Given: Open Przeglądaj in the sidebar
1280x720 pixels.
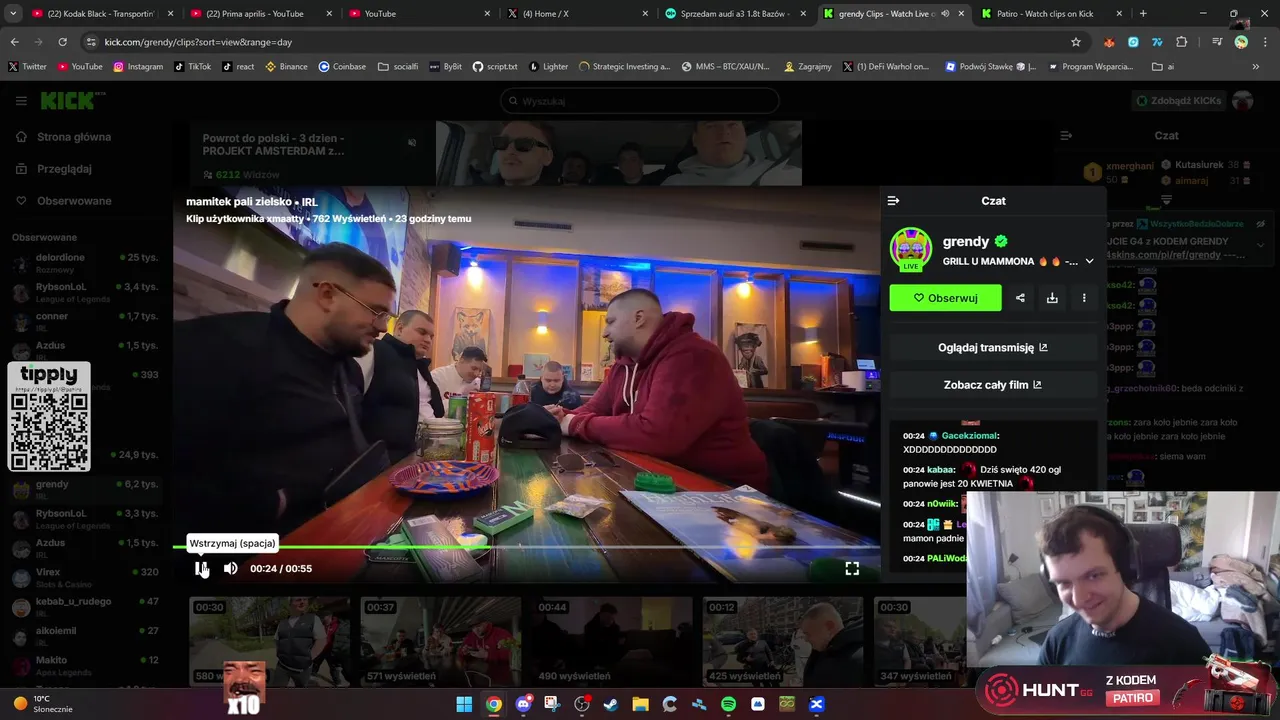Looking at the screenshot, I should click(x=64, y=169).
